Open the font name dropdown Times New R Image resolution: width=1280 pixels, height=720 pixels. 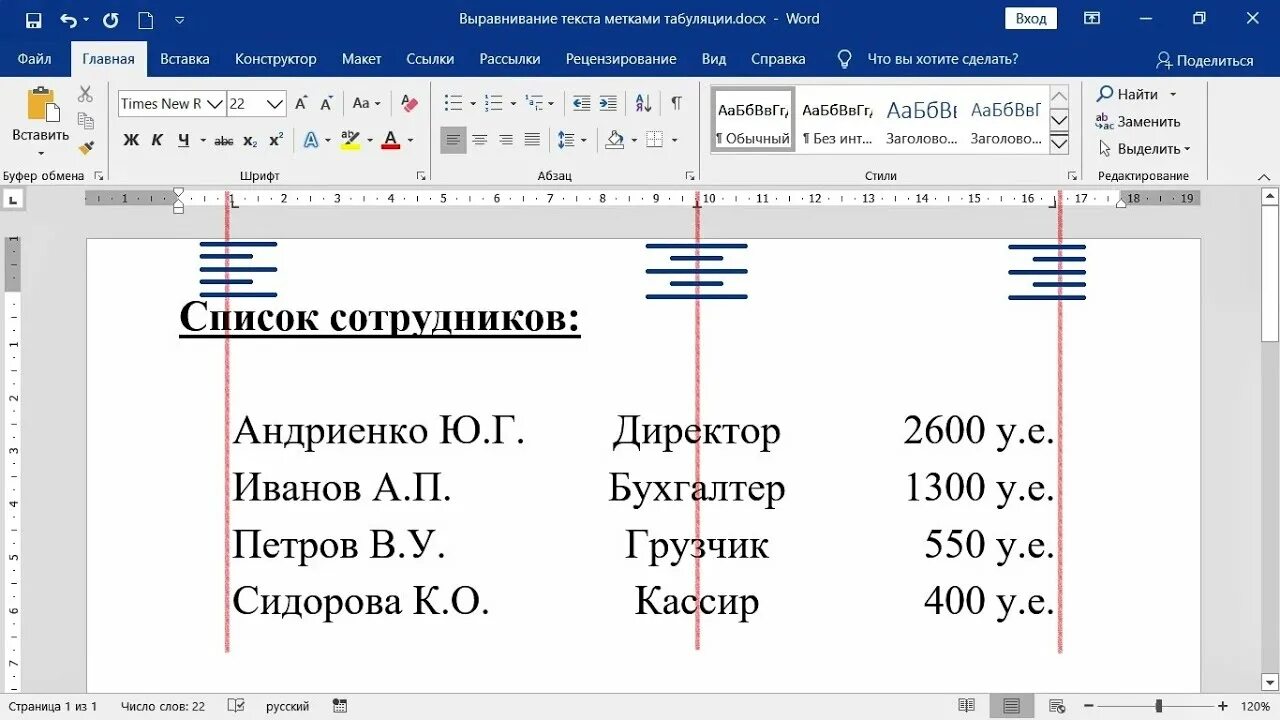214,104
